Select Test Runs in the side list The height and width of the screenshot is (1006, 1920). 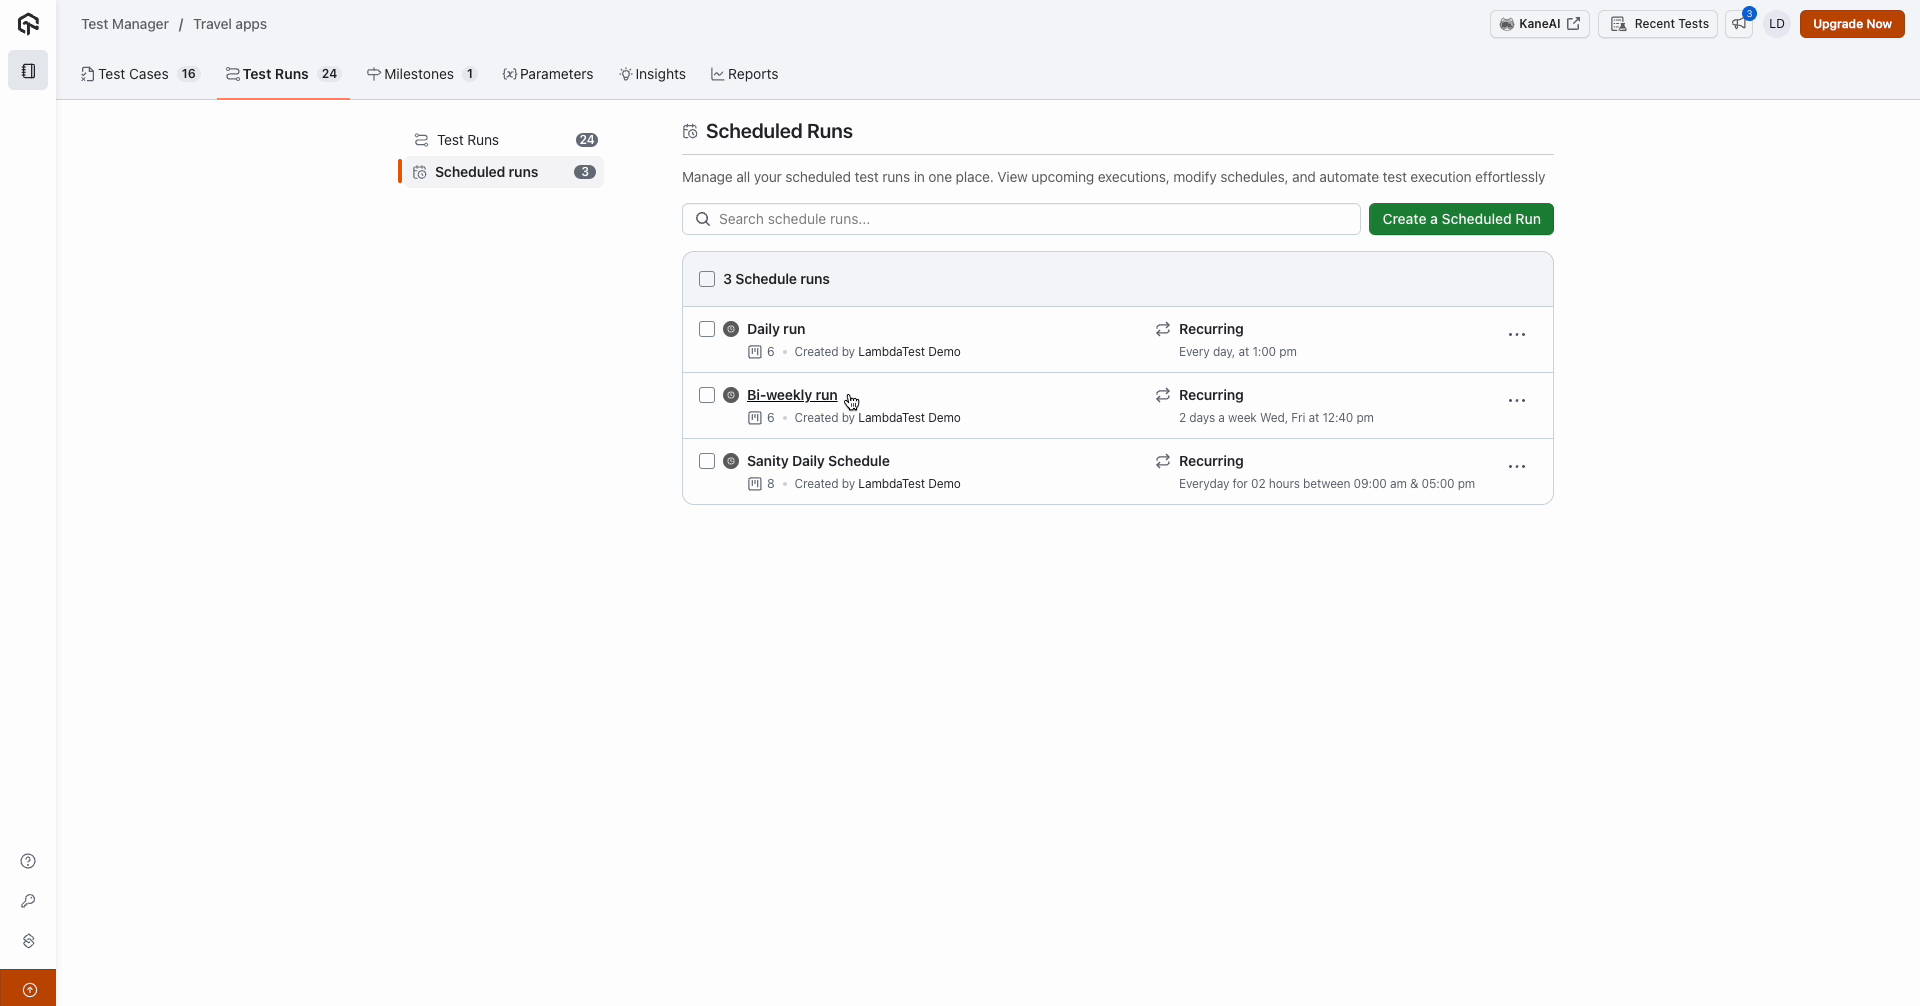coord(468,140)
